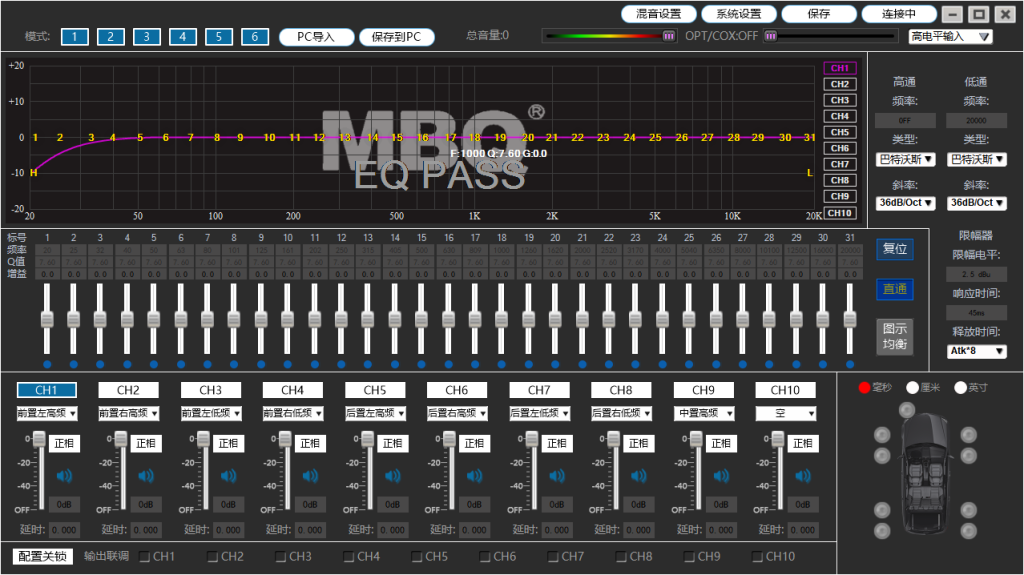Switch to the CH5 EQ graph tab
This screenshot has height=575, width=1024.
[840, 132]
